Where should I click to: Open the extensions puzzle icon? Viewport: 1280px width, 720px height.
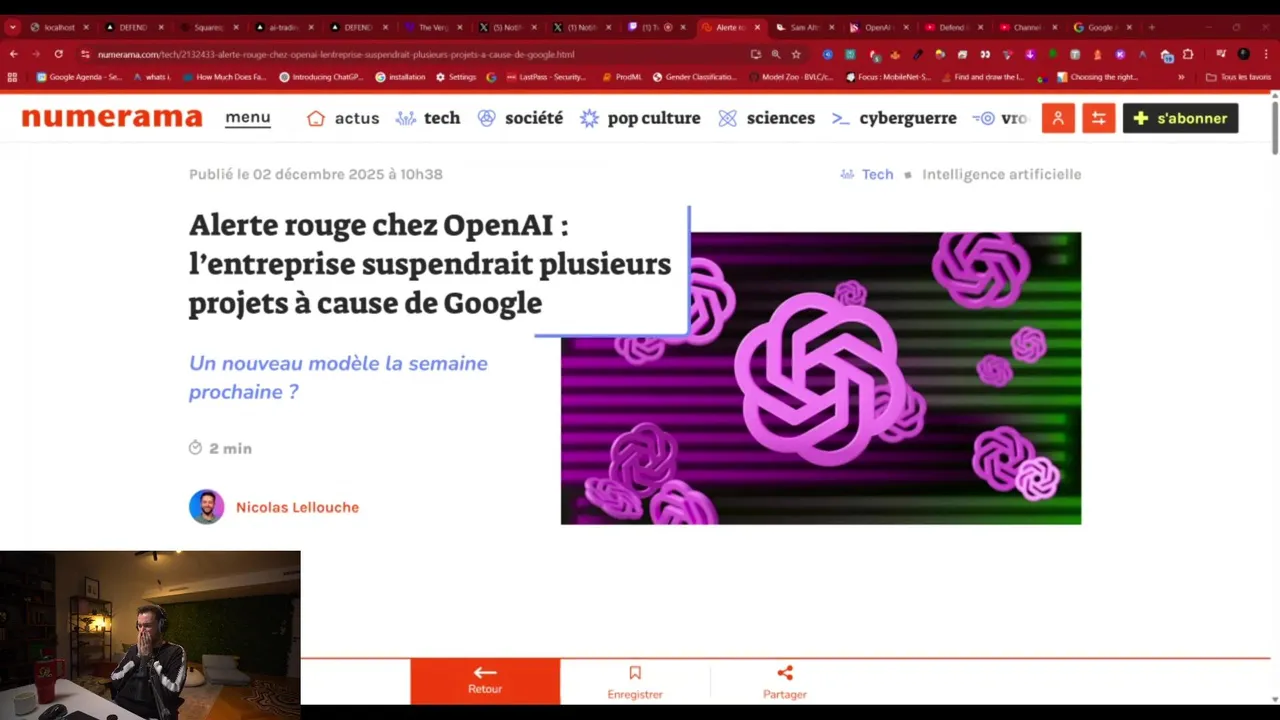[x=1188, y=54]
